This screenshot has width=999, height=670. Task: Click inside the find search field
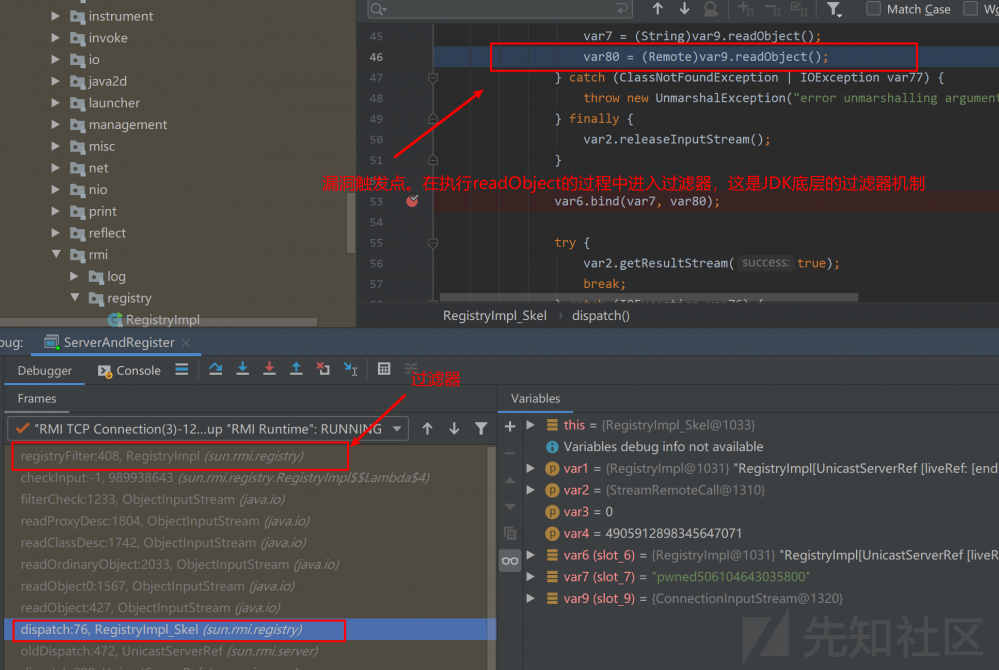(500, 9)
